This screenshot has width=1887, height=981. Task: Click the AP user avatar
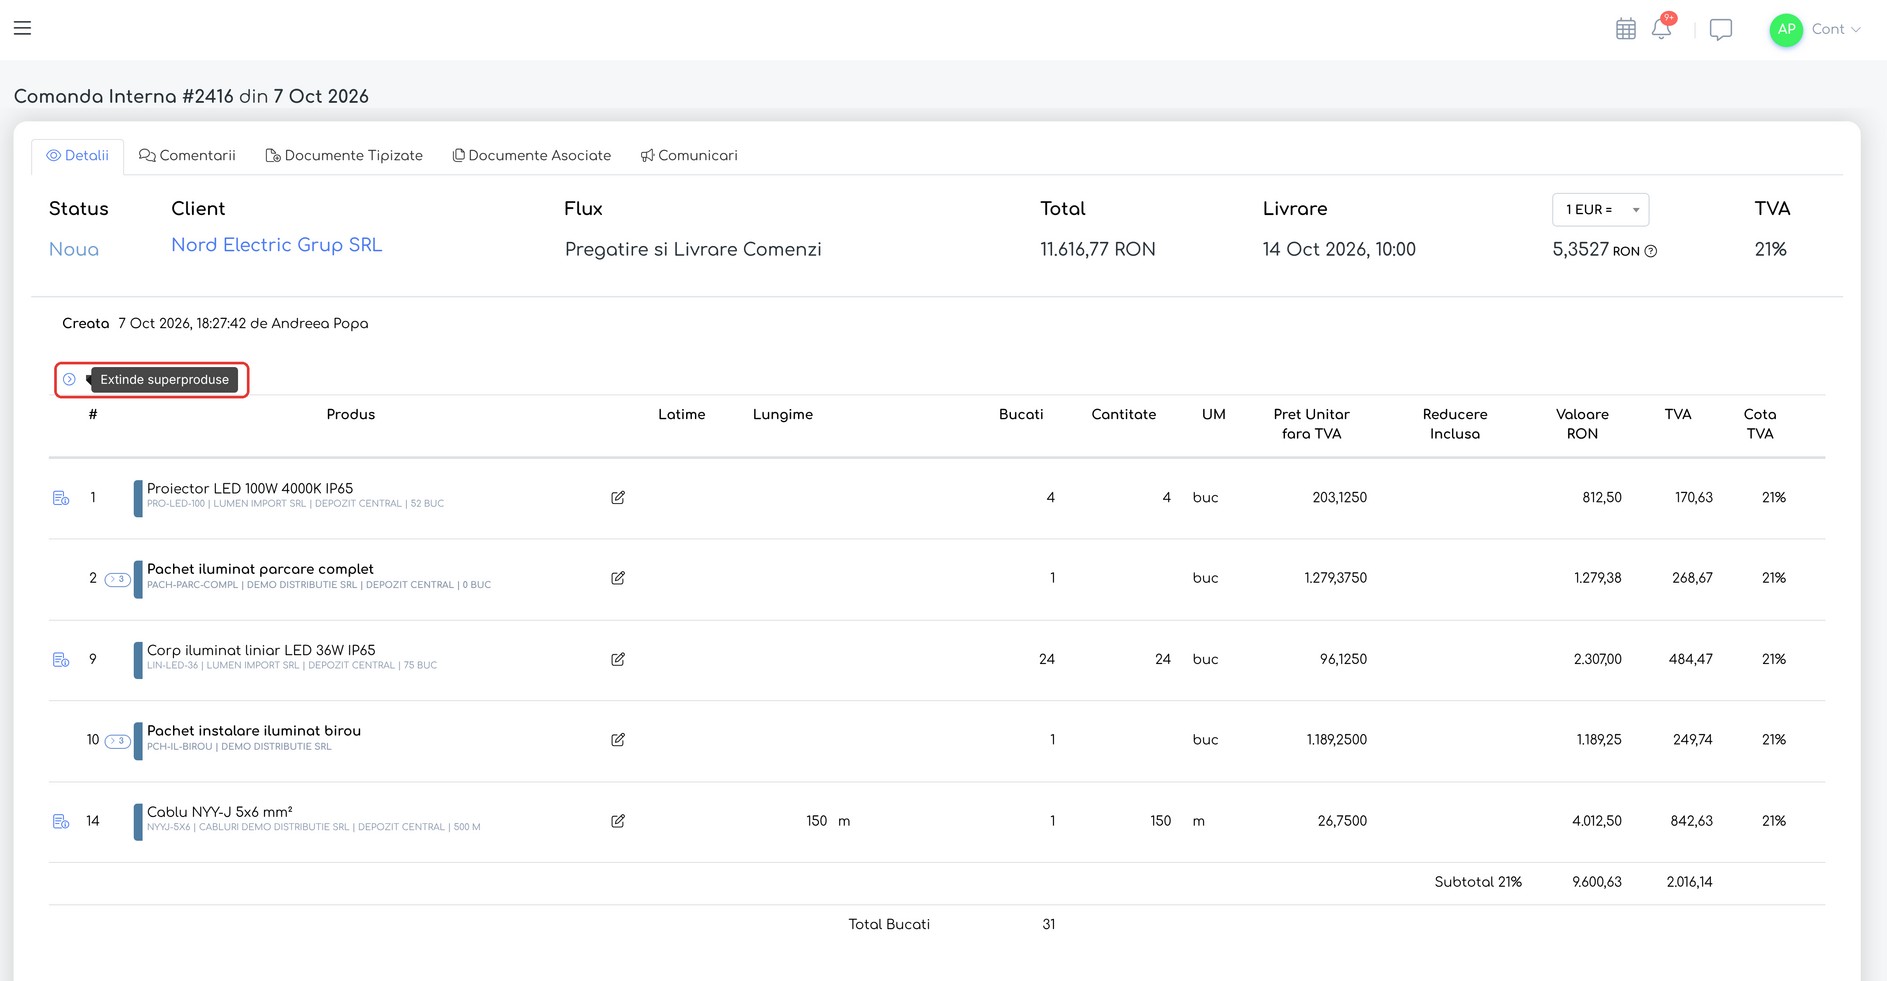click(x=1786, y=29)
